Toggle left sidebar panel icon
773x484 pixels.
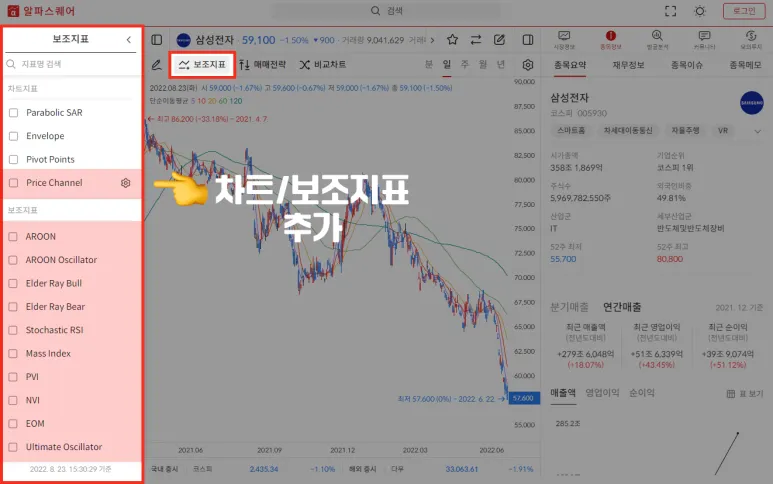157,40
